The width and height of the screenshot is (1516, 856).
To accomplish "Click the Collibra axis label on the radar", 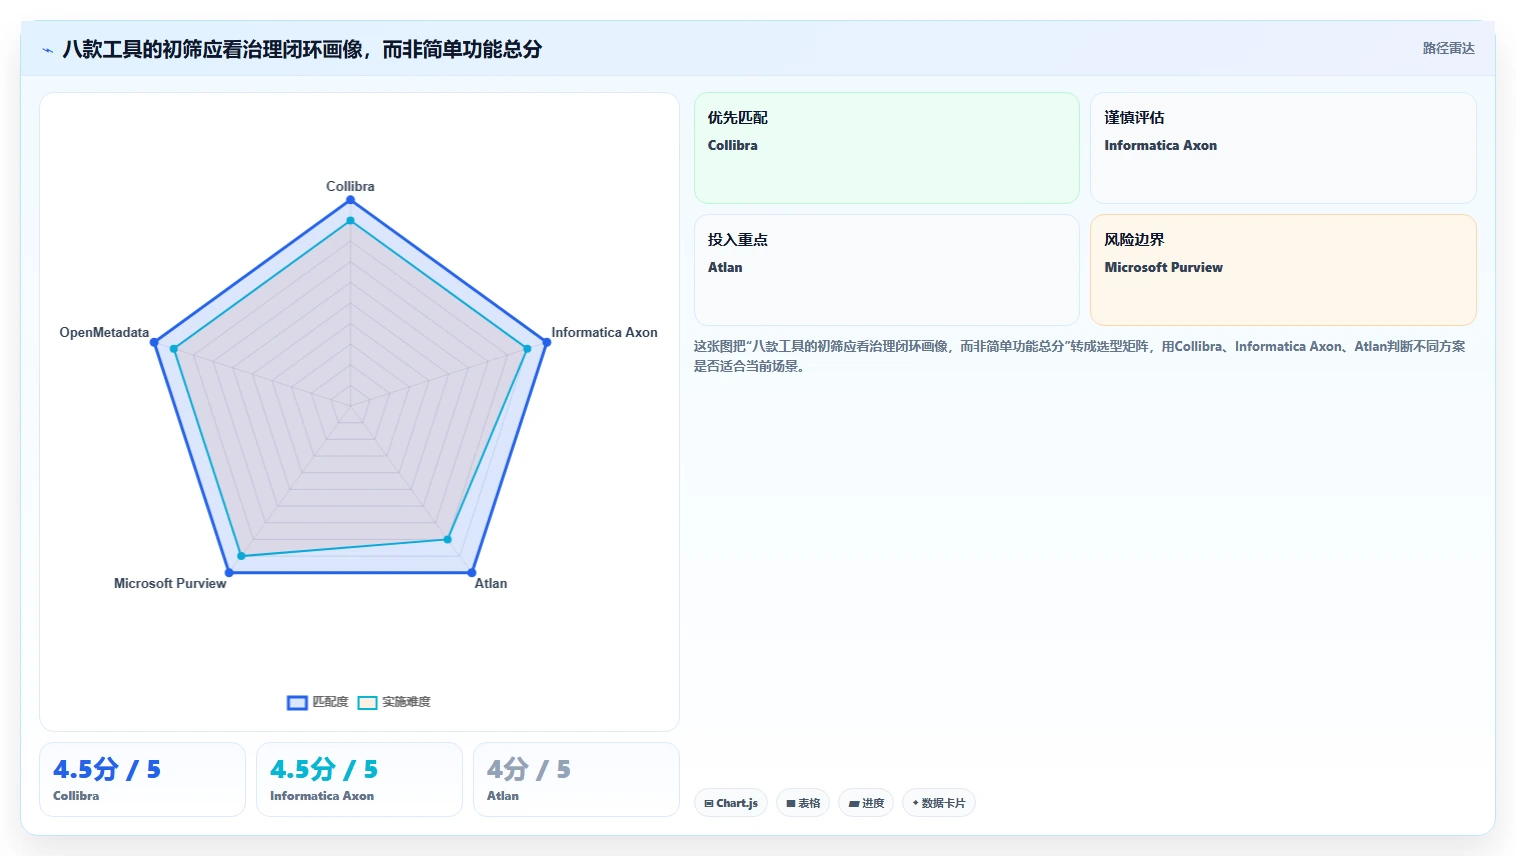I will (x=350, y=186).
